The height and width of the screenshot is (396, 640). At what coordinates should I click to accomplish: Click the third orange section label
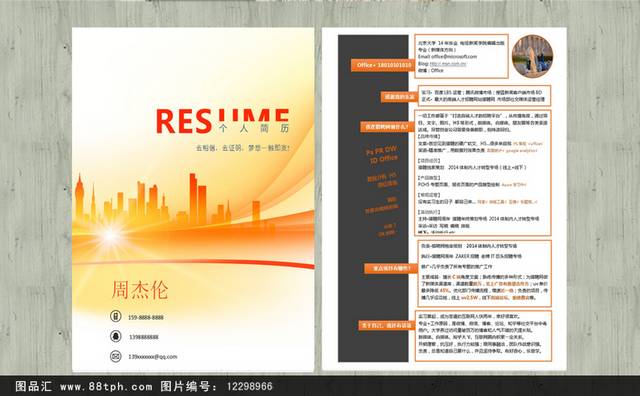386,127
